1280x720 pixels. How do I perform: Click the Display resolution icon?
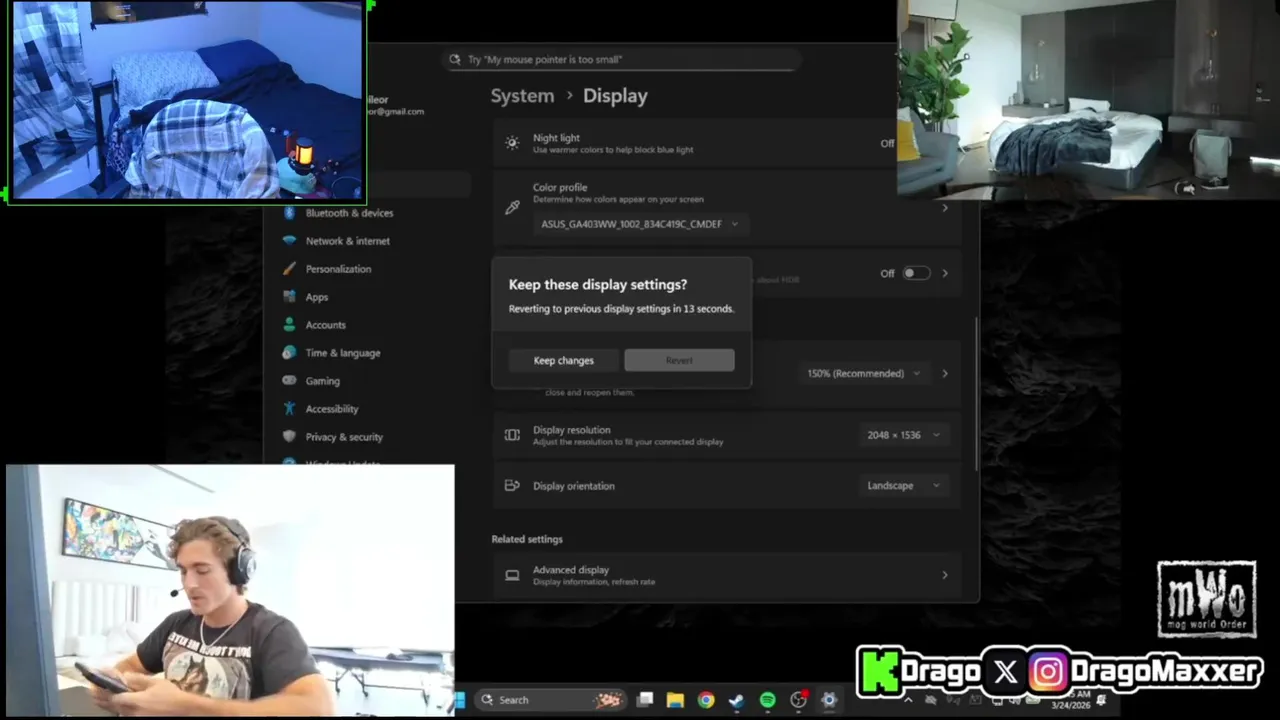coord(512,435)
